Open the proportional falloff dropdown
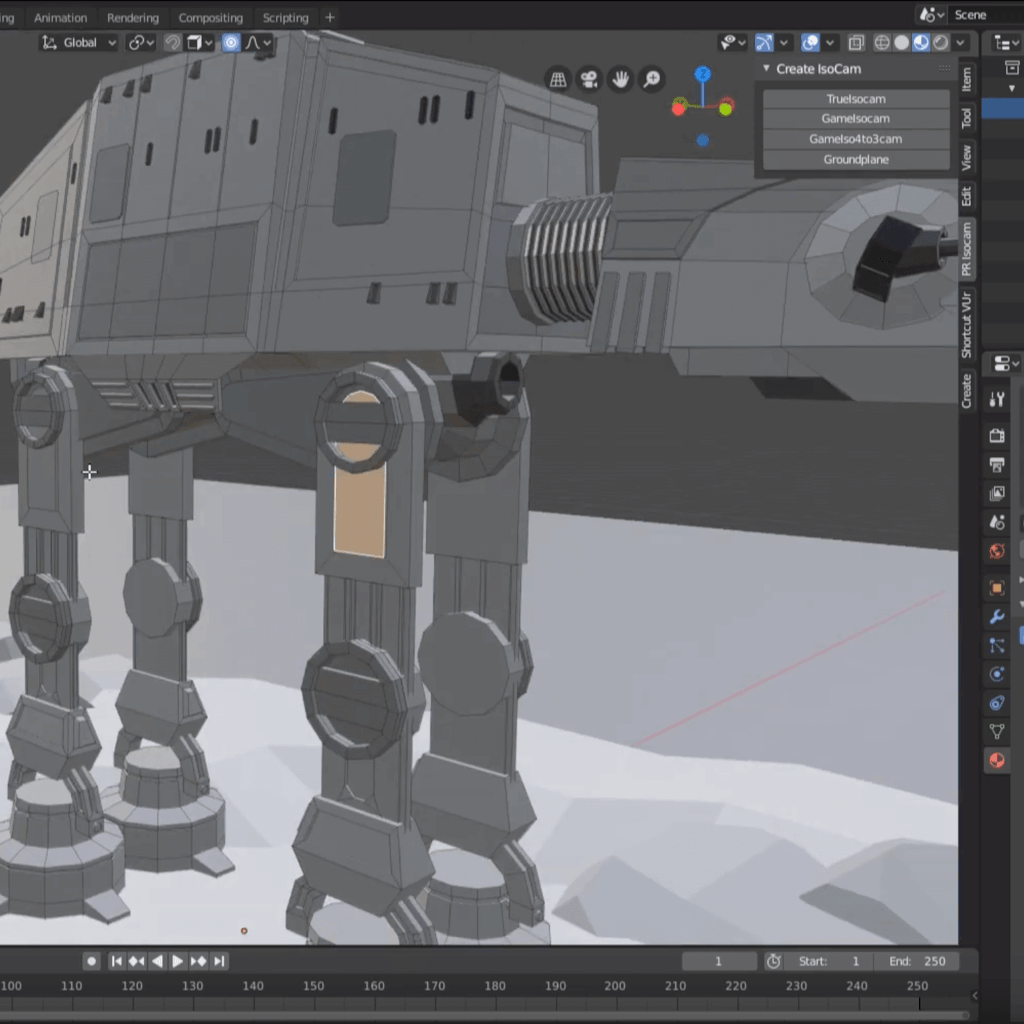The image size is (1024, 1024). click(258, 43)
